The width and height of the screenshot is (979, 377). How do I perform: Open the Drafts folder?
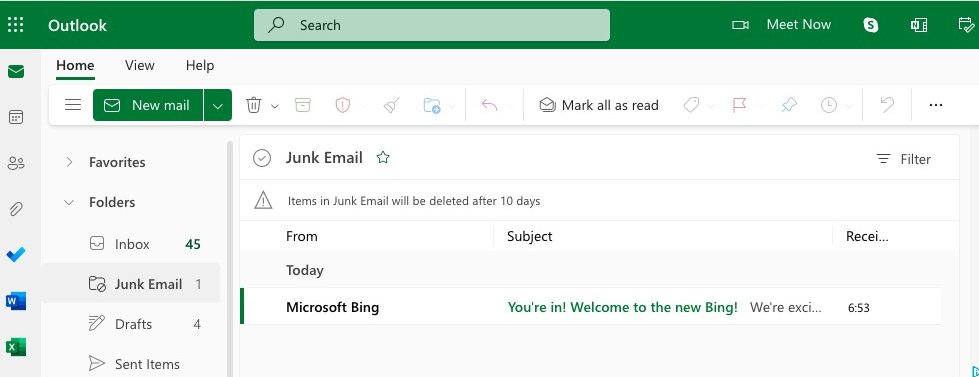(132, 324)
